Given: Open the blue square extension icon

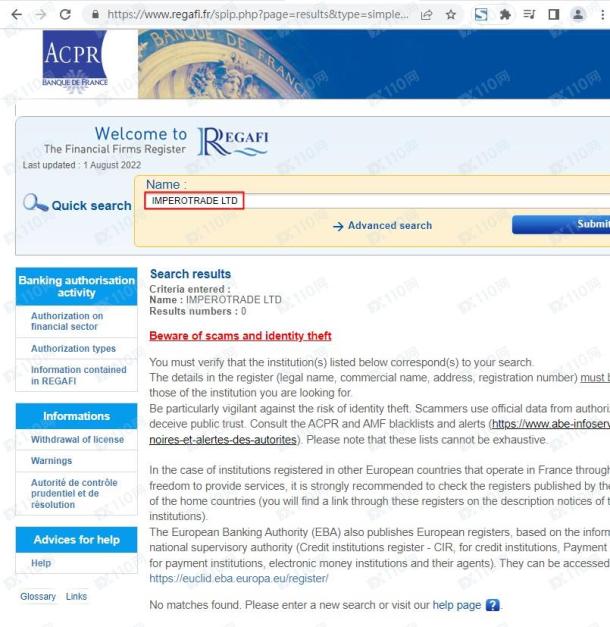Looking at the screenshot, I should tap(481, 15).
